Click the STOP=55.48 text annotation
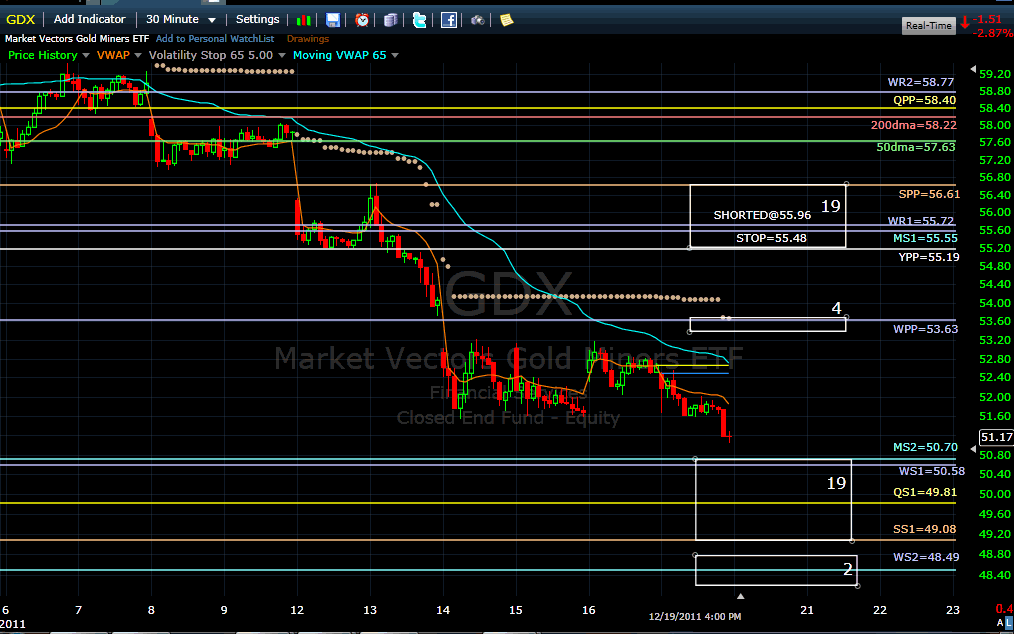 click(x=771, y=237)
